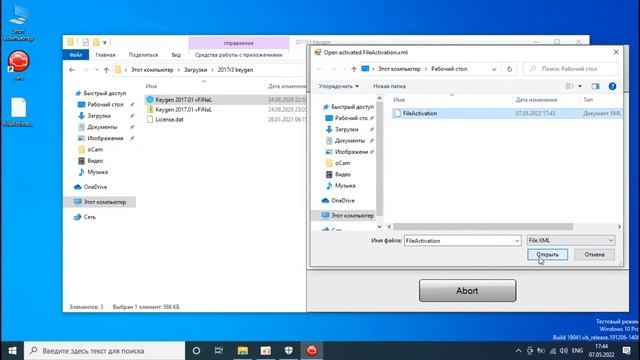Click the Имя файла input field
Screen dimensions: 640x360
(462, 241)
